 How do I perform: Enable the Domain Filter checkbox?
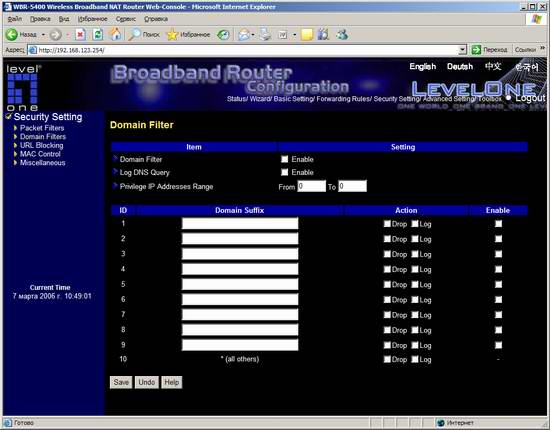(284, 159)
